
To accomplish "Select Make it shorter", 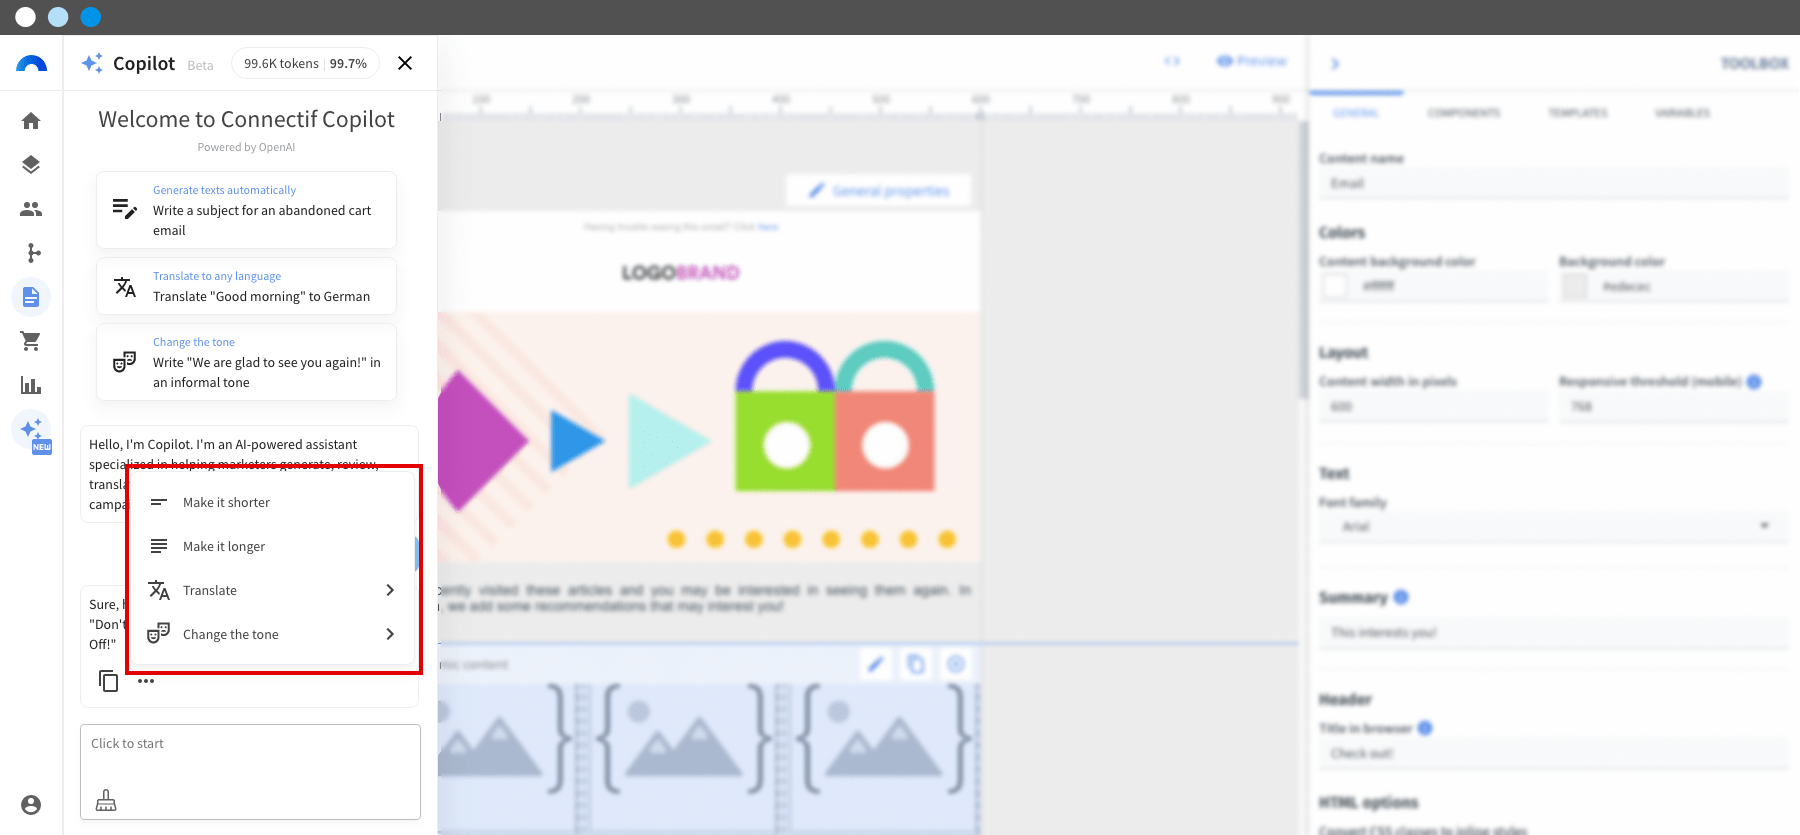I will tap(272, 502).
